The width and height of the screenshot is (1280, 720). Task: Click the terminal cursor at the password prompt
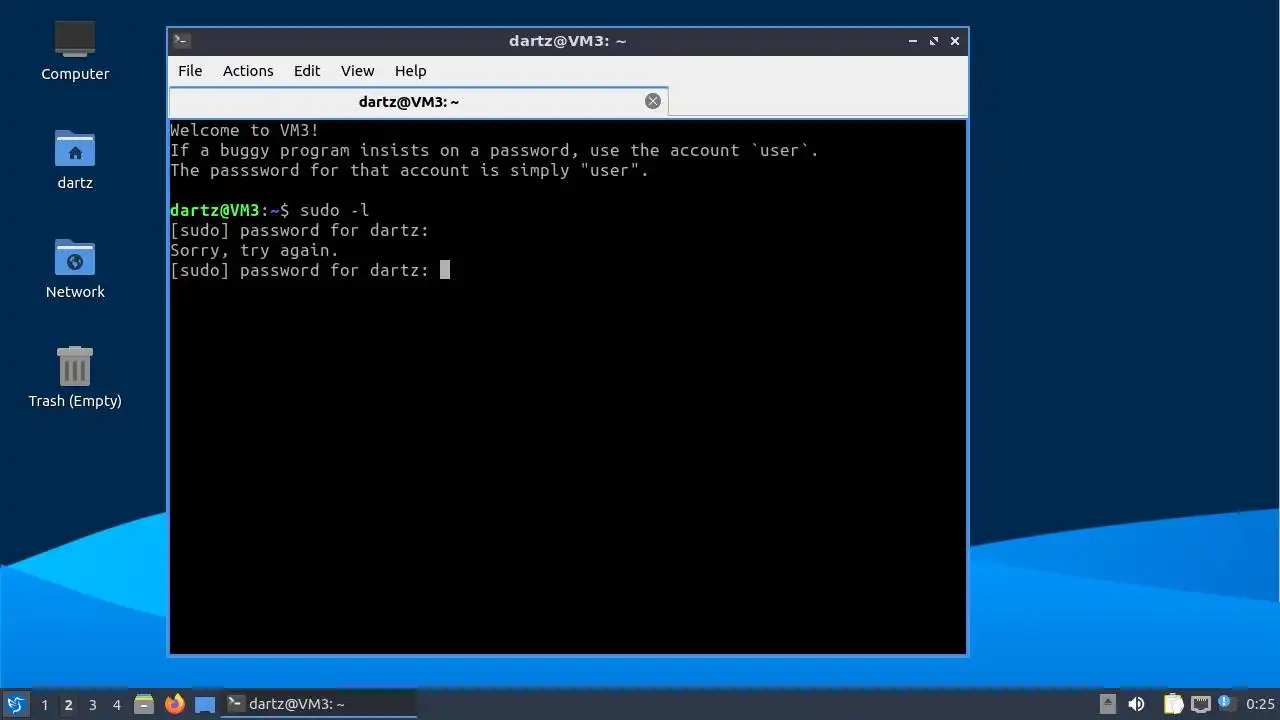pyautogui.click(x=445, y=270)
